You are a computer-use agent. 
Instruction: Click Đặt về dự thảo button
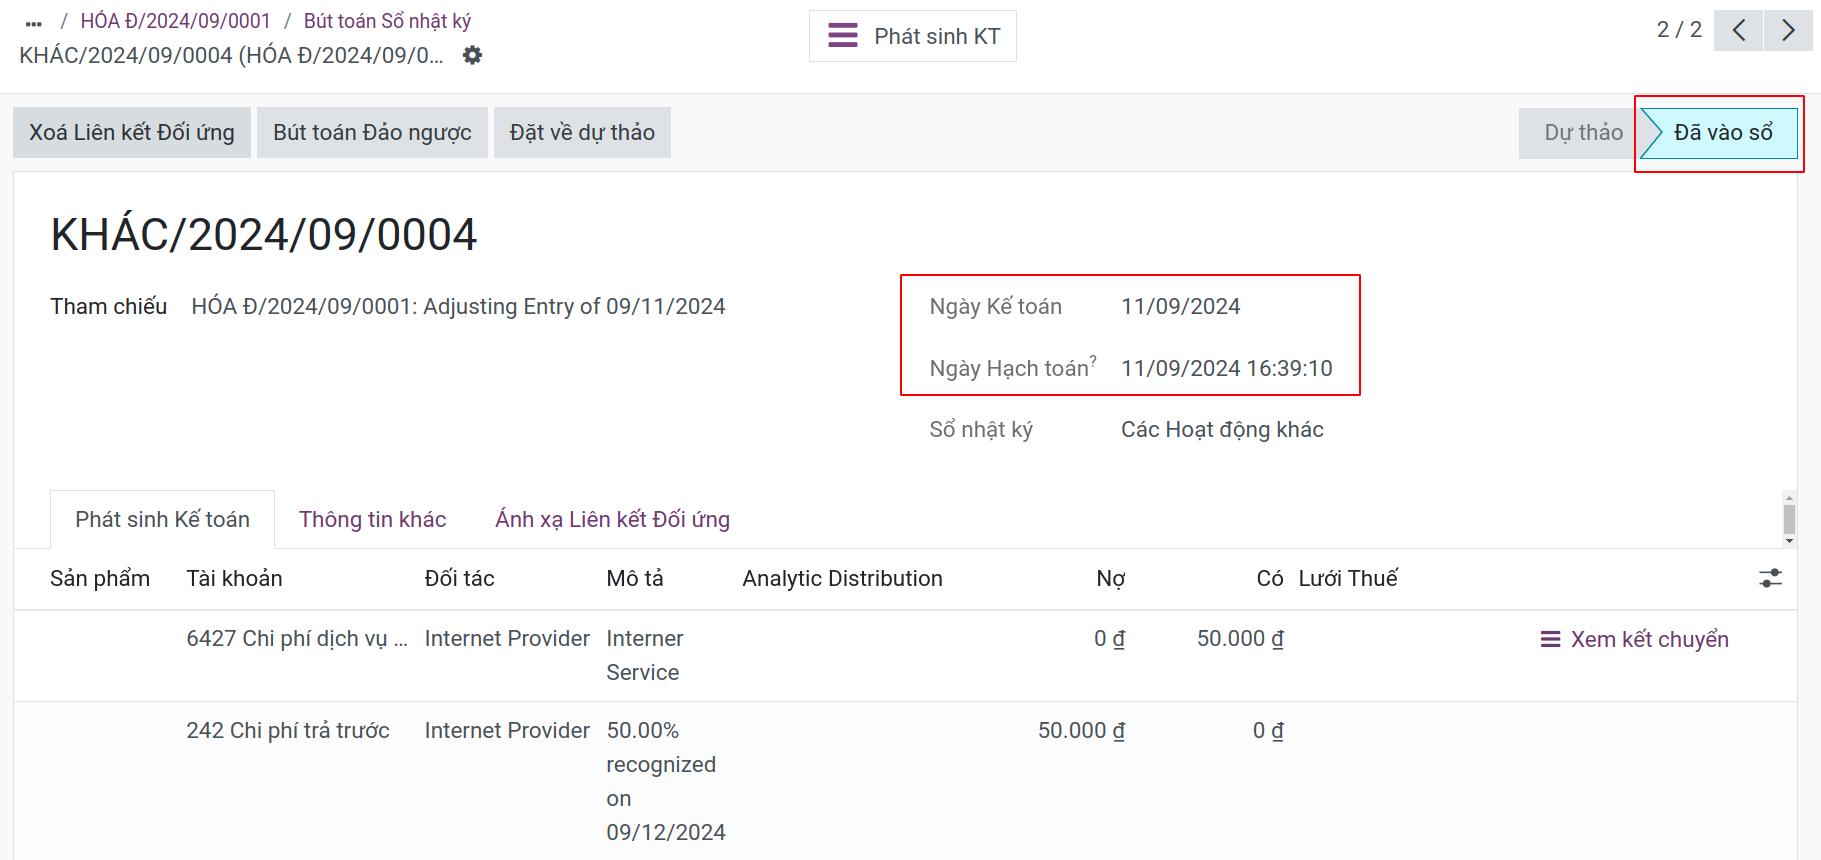tap(582, 133)
